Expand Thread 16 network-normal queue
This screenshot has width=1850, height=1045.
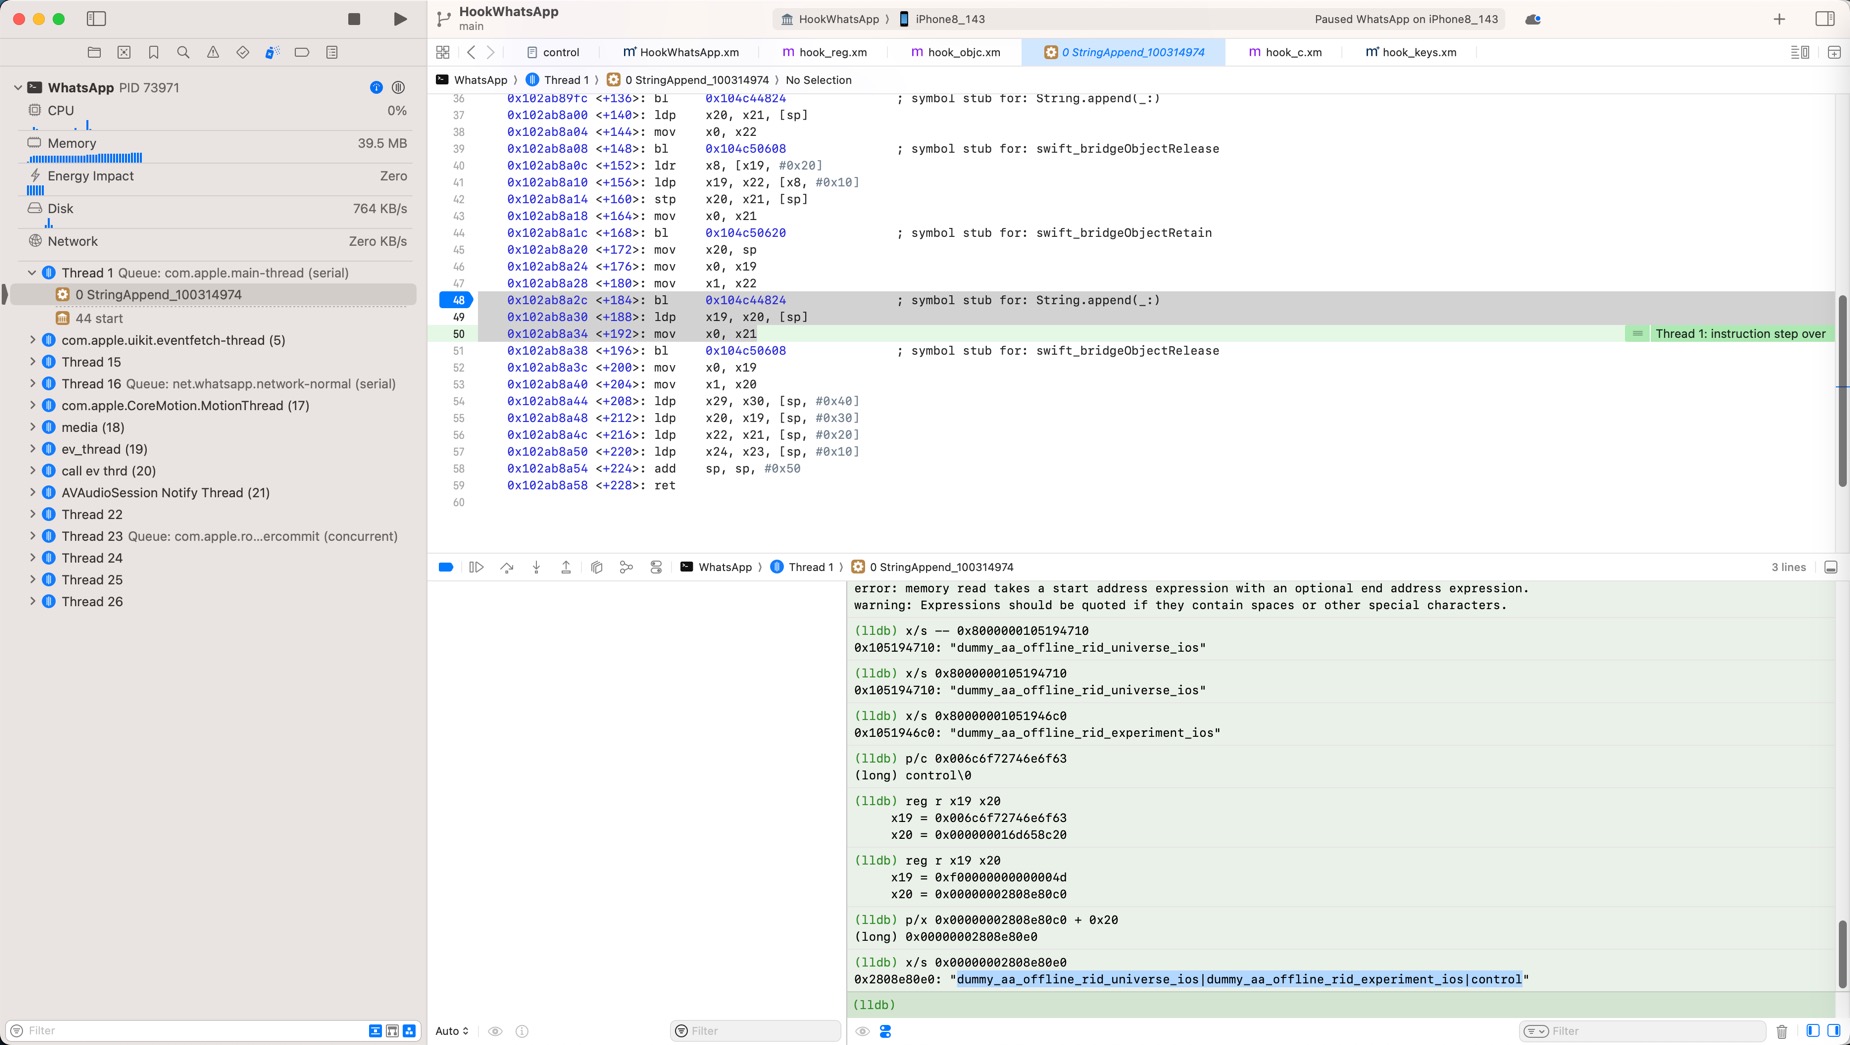[x=32, y=384]
